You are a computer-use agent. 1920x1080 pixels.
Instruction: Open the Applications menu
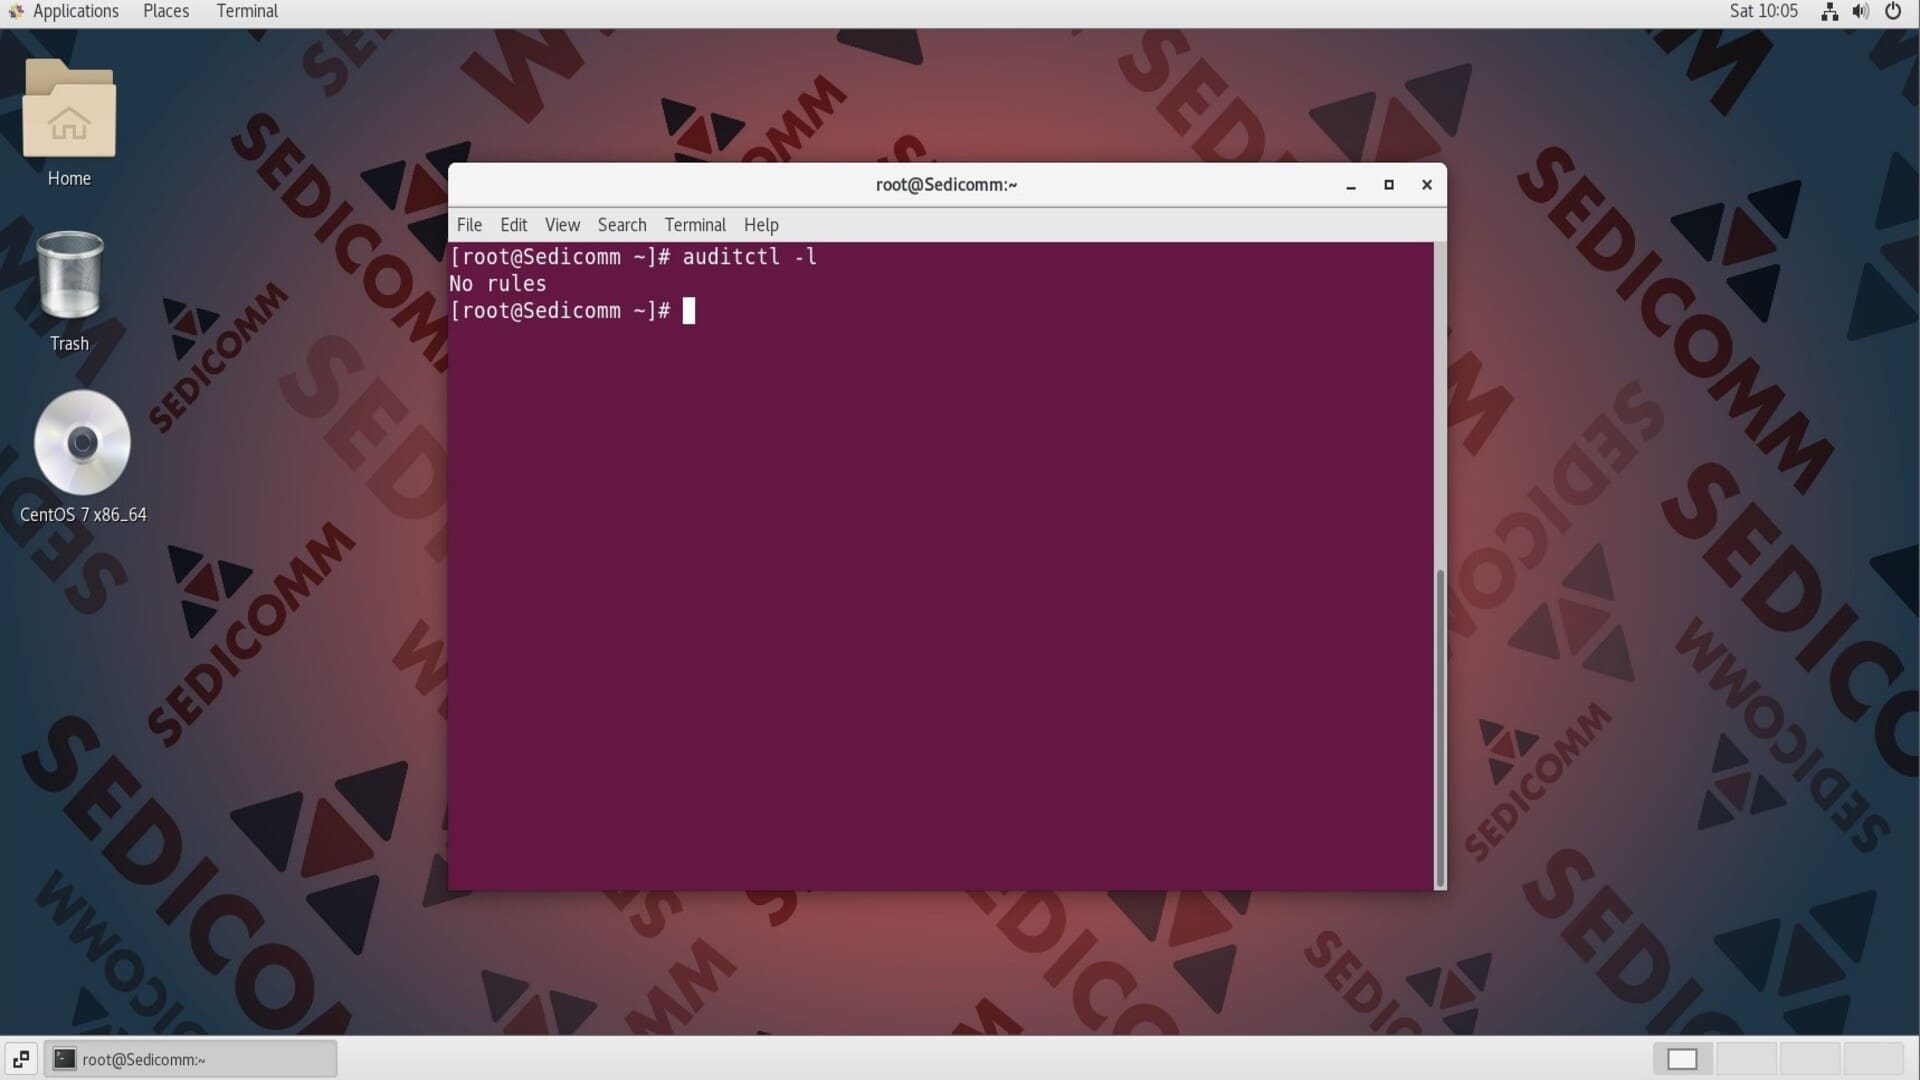[x=74, y=12]
